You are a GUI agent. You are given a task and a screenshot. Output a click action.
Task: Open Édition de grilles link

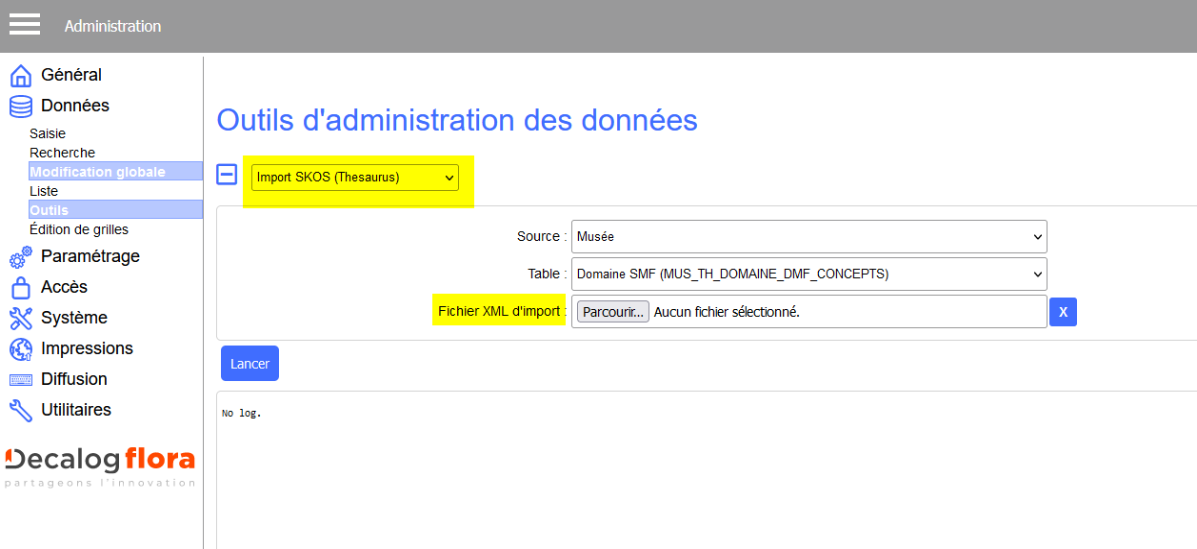click(79, 229)
